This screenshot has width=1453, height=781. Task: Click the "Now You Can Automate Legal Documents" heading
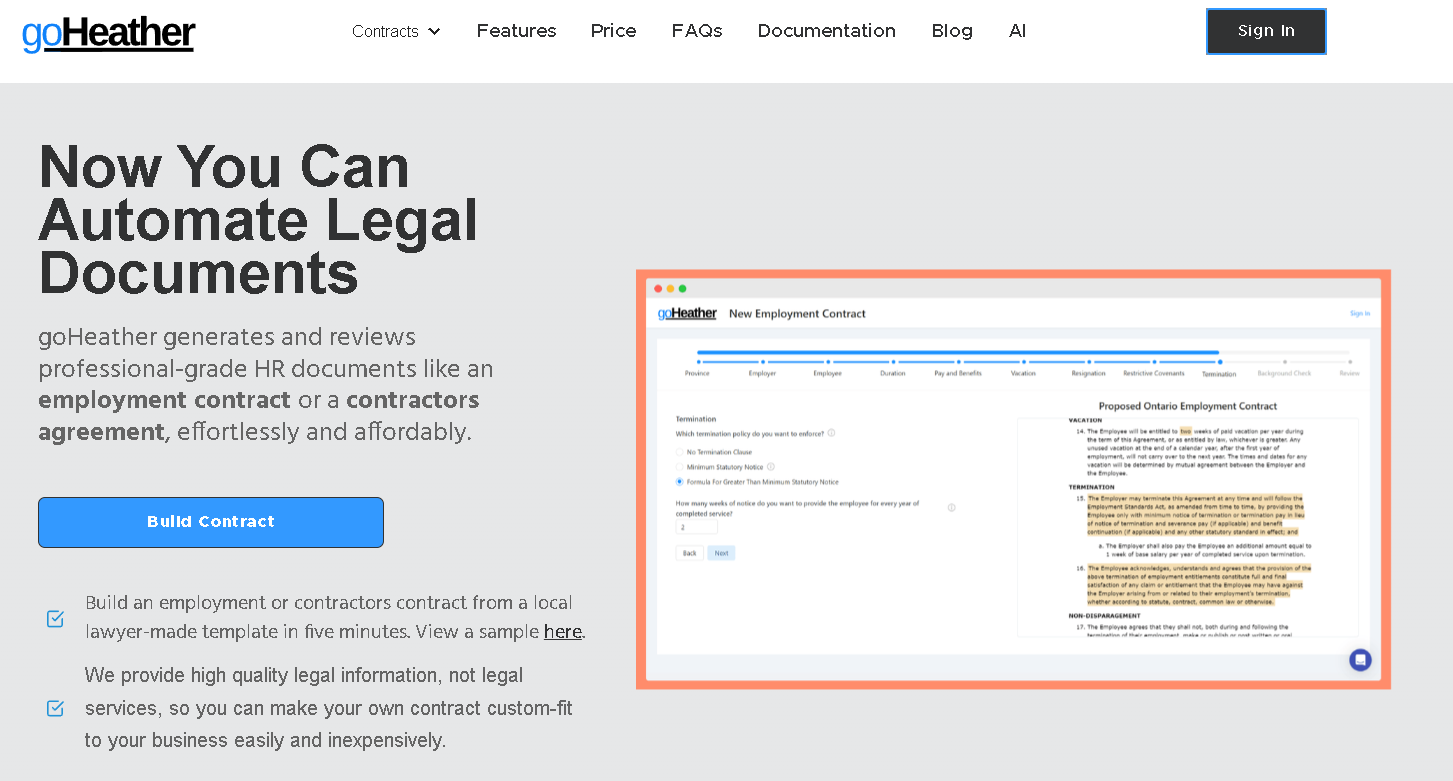[258, 219]
